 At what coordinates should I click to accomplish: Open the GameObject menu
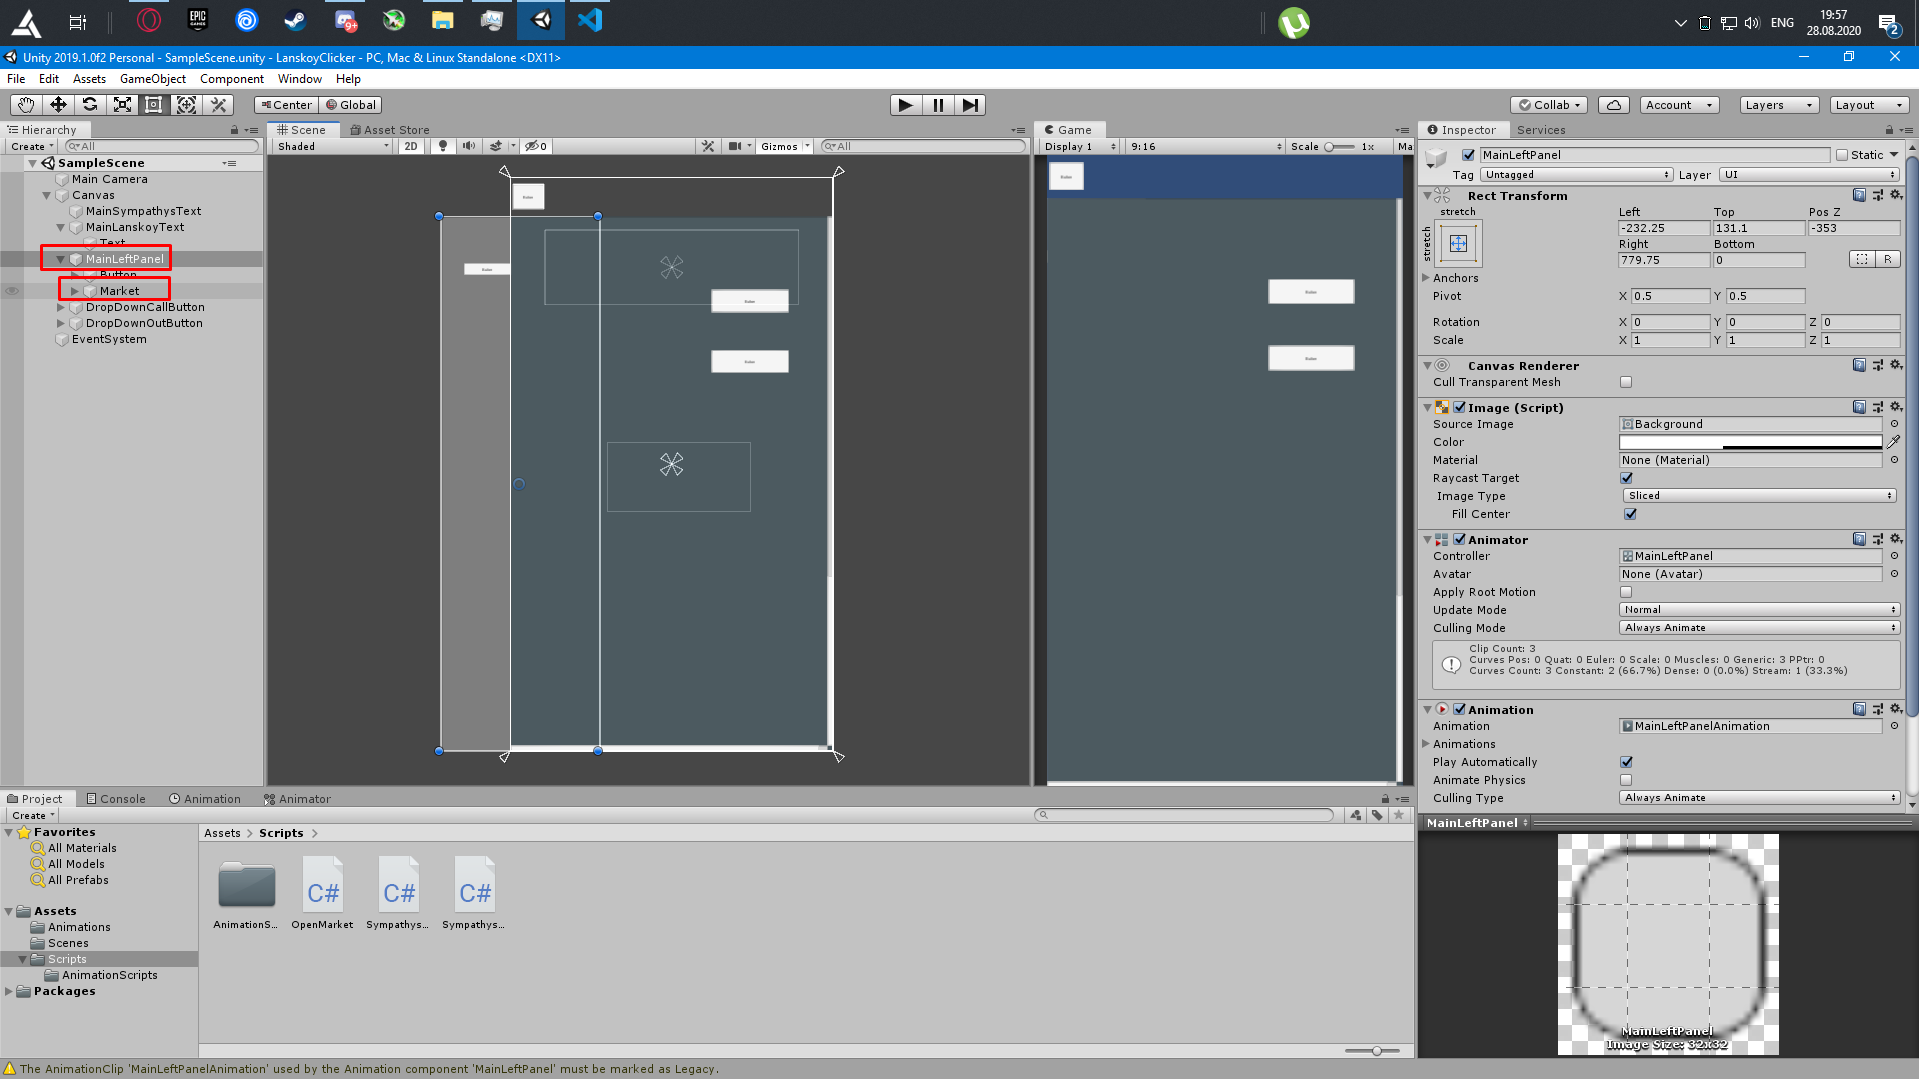point(152,79)
